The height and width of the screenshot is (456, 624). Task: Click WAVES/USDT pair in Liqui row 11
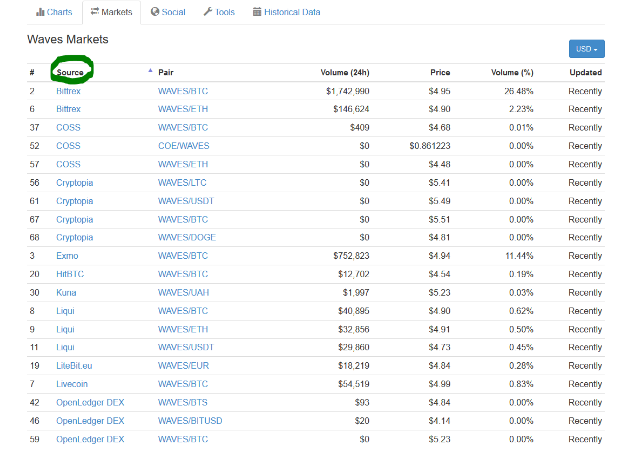(x=186, y=347)
